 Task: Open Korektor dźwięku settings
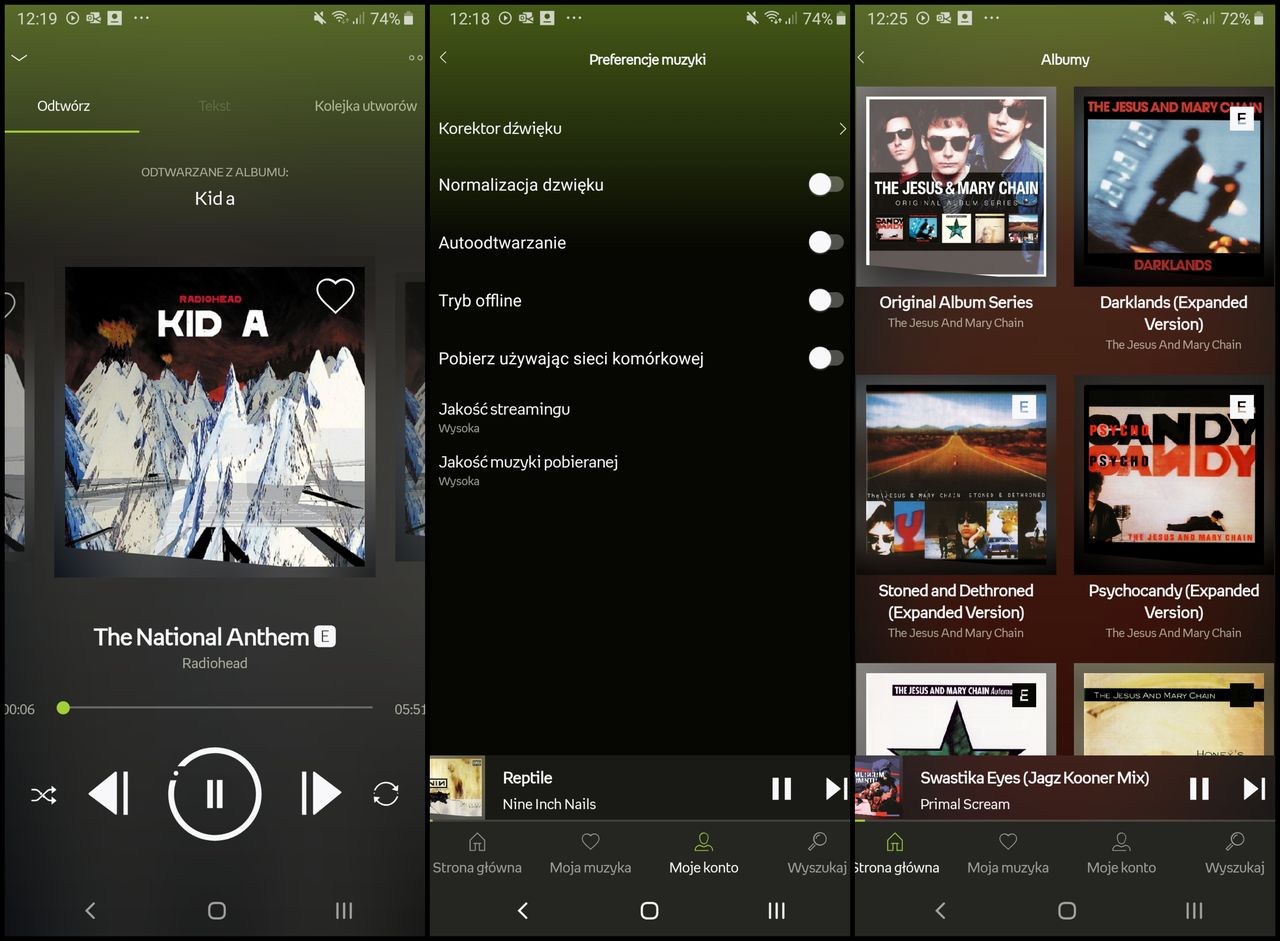point(642,128)
